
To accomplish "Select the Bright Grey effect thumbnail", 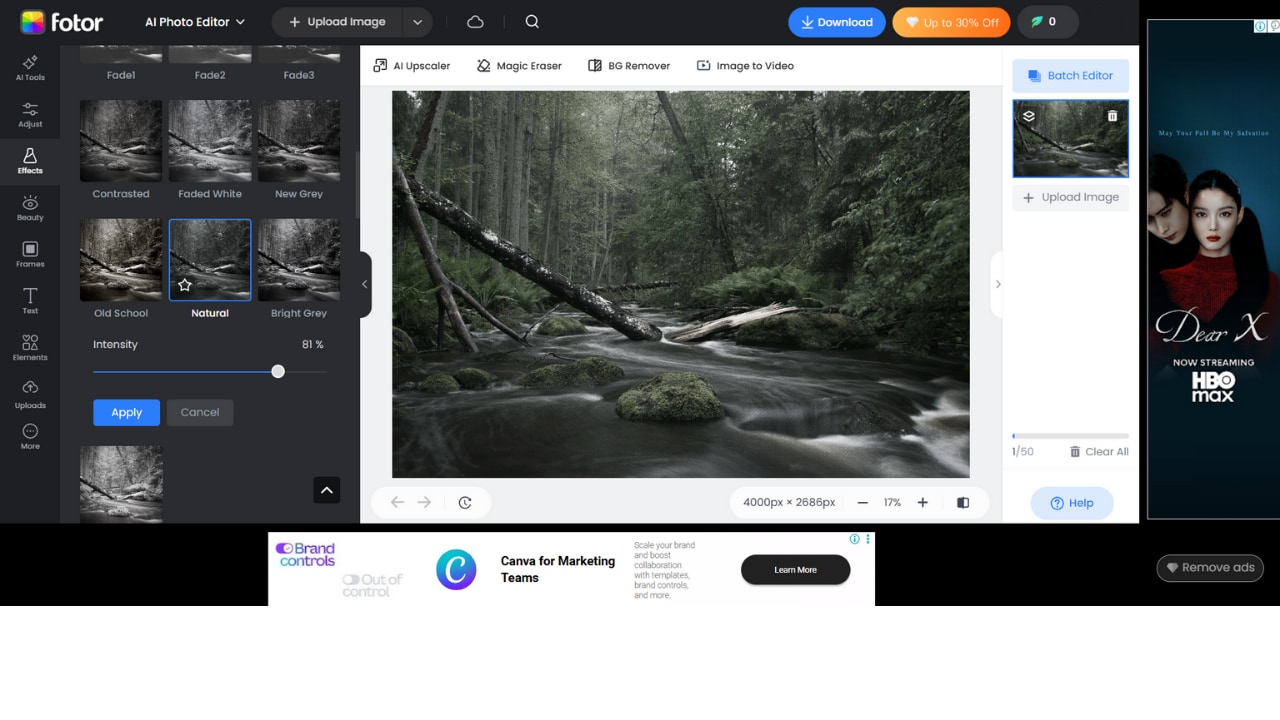I will [x=299, y=260].
